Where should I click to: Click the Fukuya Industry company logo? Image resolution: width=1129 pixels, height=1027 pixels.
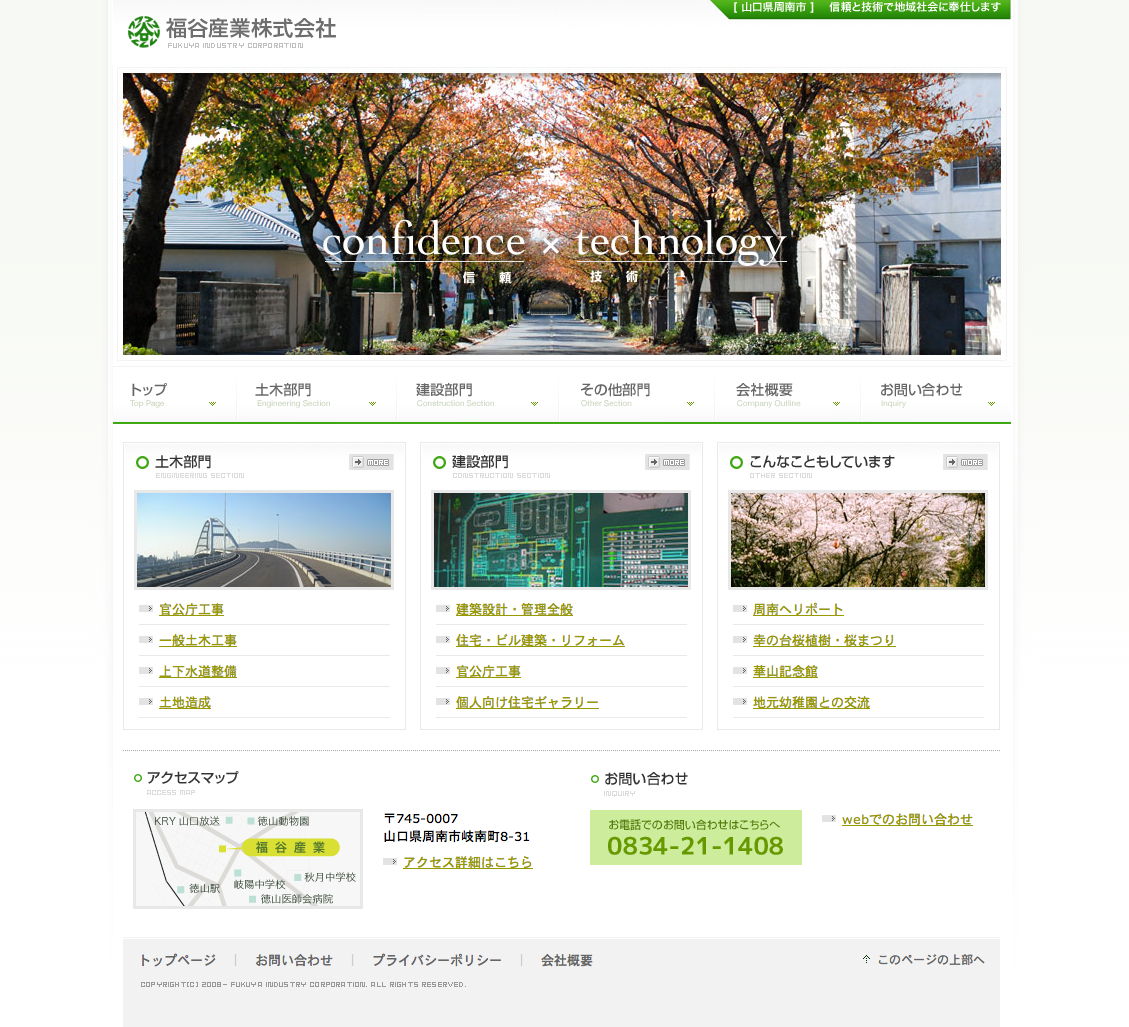[x=231, y=32]
